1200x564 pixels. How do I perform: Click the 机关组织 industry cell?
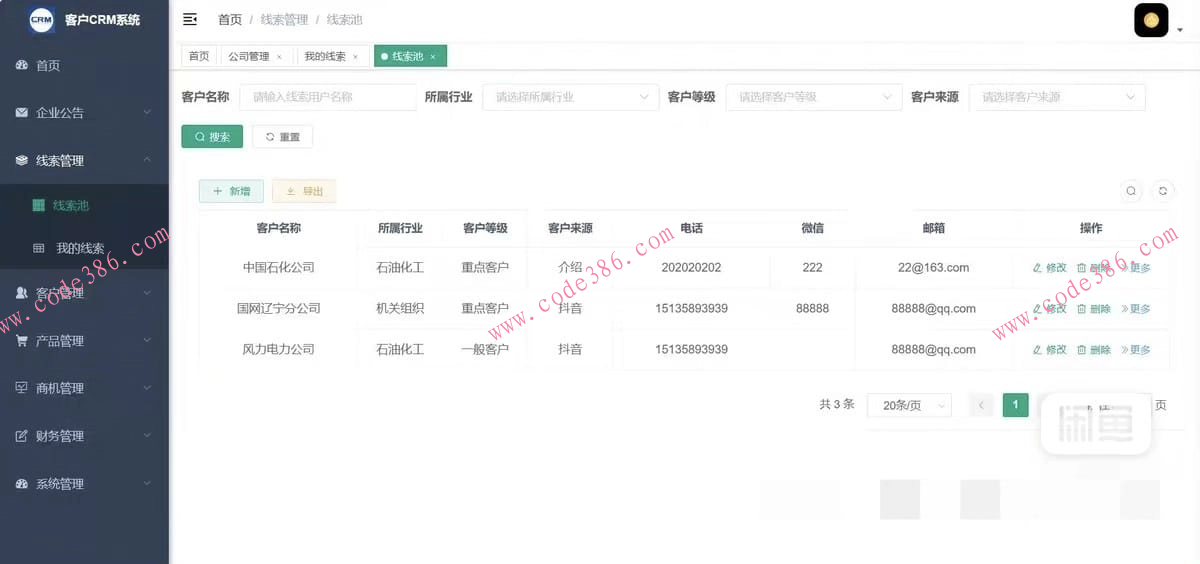pos(400,309)
